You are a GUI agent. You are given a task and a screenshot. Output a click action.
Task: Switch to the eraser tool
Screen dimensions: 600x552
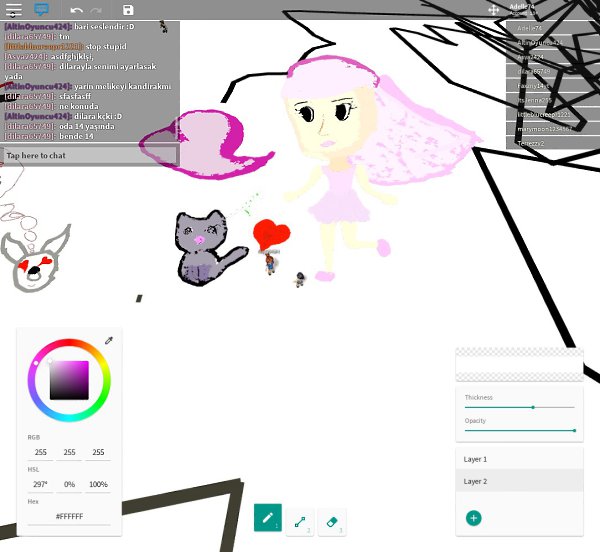coord(331,520)
